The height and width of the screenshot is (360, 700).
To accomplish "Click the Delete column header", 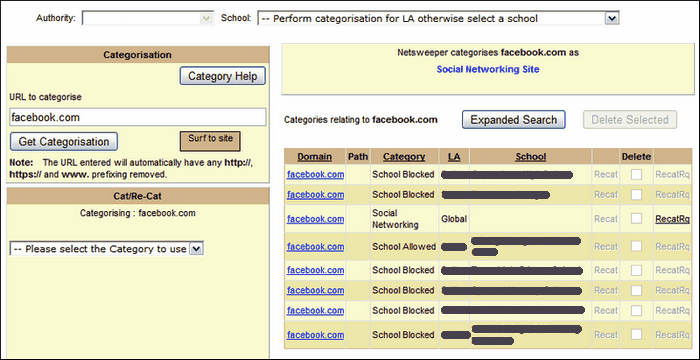I will pos(636,157).
